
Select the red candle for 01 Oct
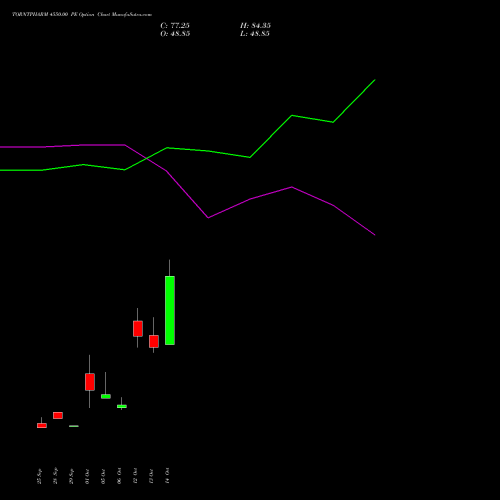click(90, 382)
